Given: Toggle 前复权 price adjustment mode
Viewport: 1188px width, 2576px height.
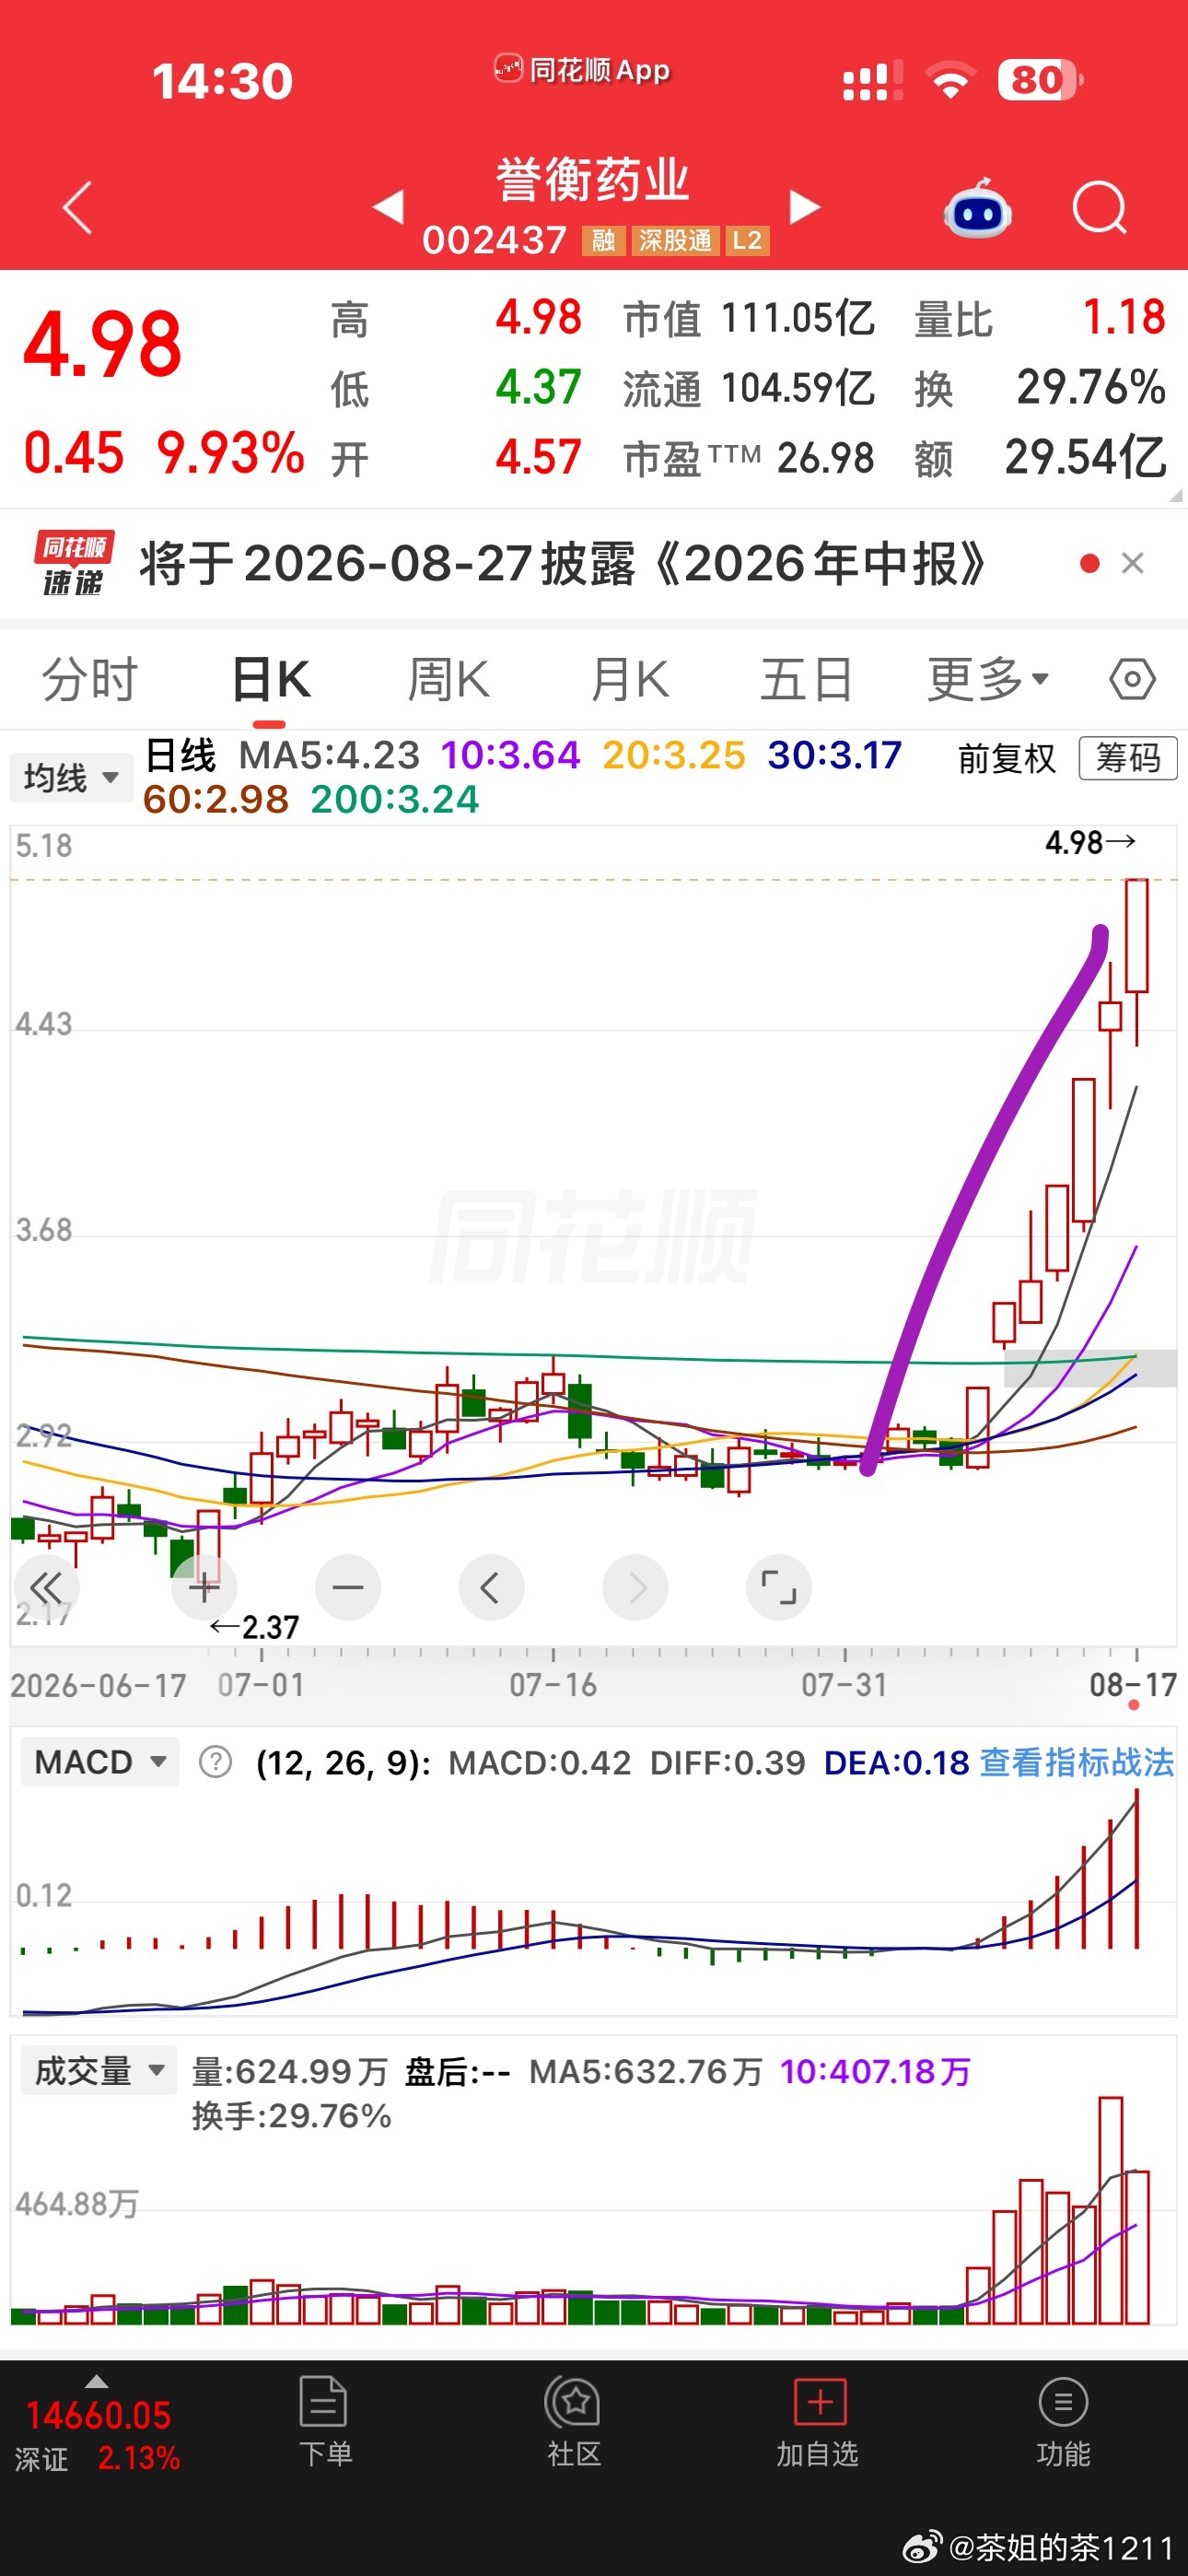Looking at the screenshot, I should pyautogui.click(x=1006, y=758).
